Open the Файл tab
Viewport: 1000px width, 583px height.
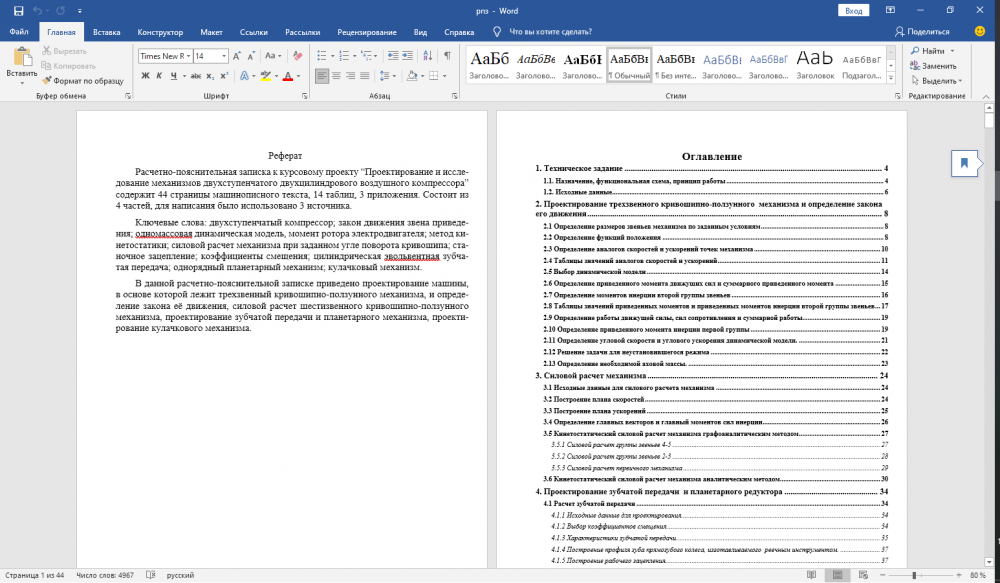[19, 32]
